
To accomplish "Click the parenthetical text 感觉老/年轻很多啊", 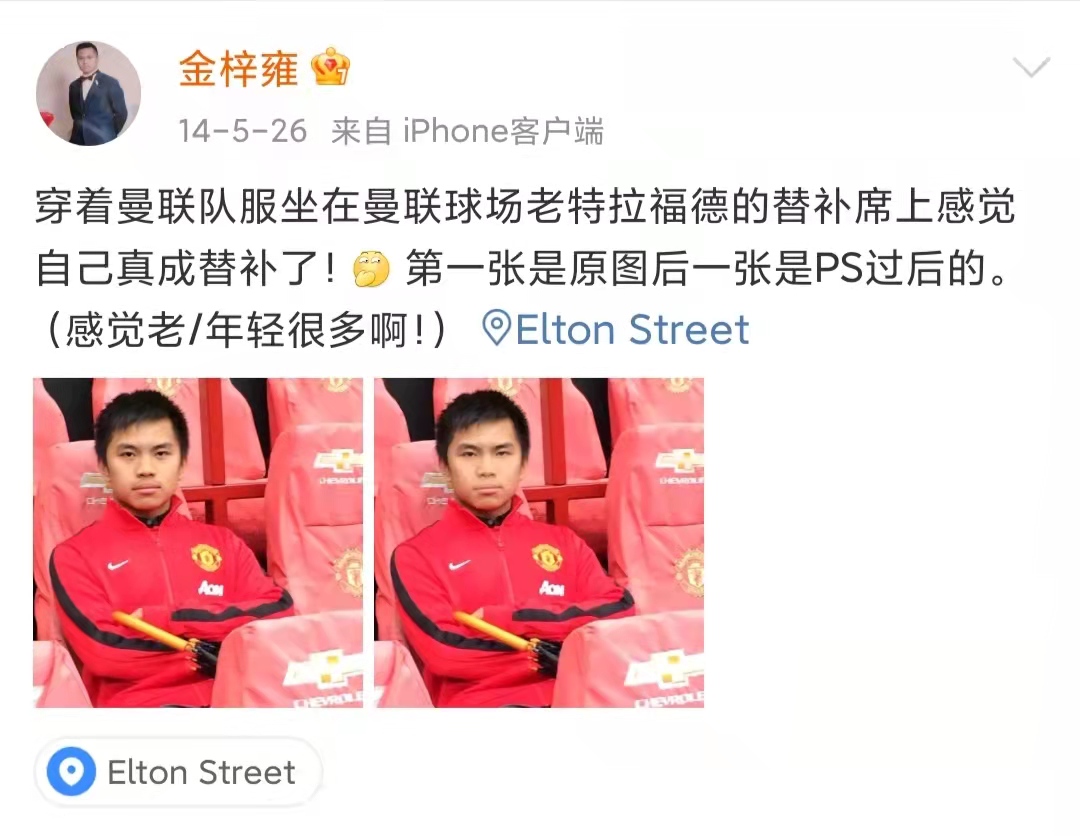I will 244,330.
